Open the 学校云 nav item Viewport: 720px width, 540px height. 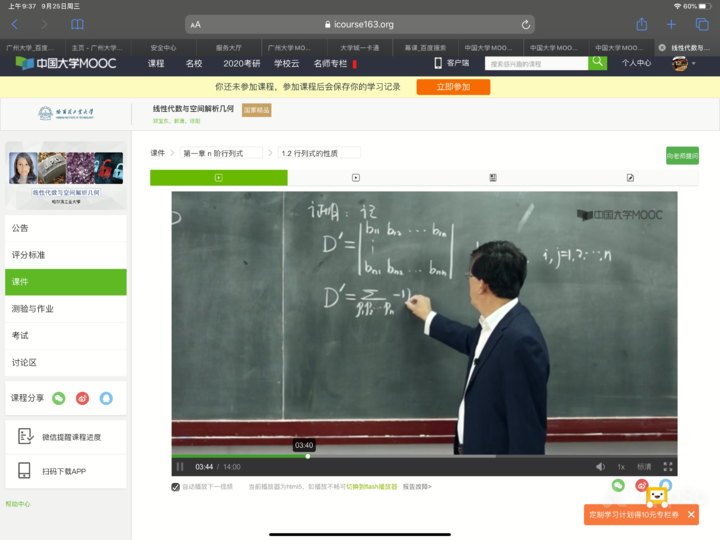(287, 63)
